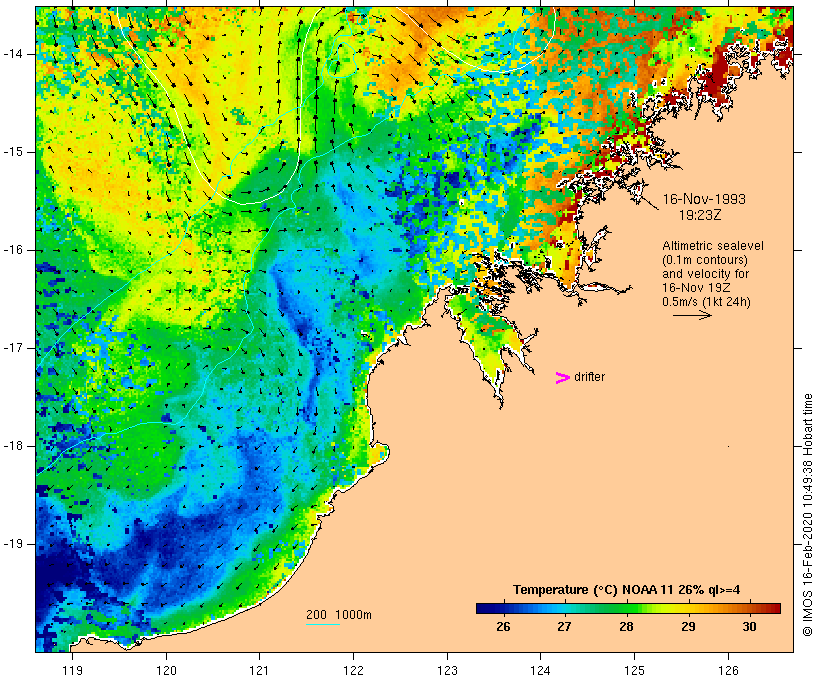820x680 pixels.
Task: Click the 122 longitude axis label
Action: pos(354,670)
